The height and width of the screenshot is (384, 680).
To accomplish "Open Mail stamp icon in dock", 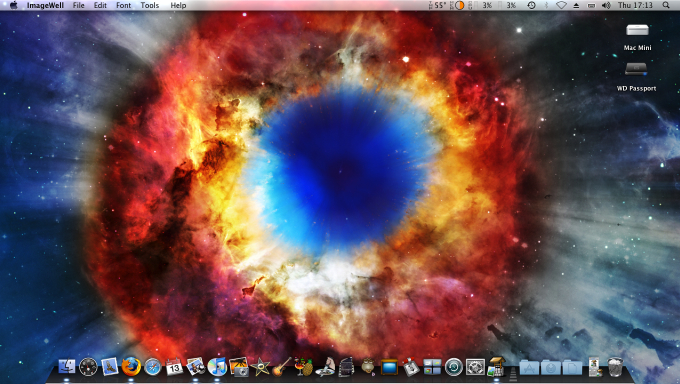I will coord(110,367).
